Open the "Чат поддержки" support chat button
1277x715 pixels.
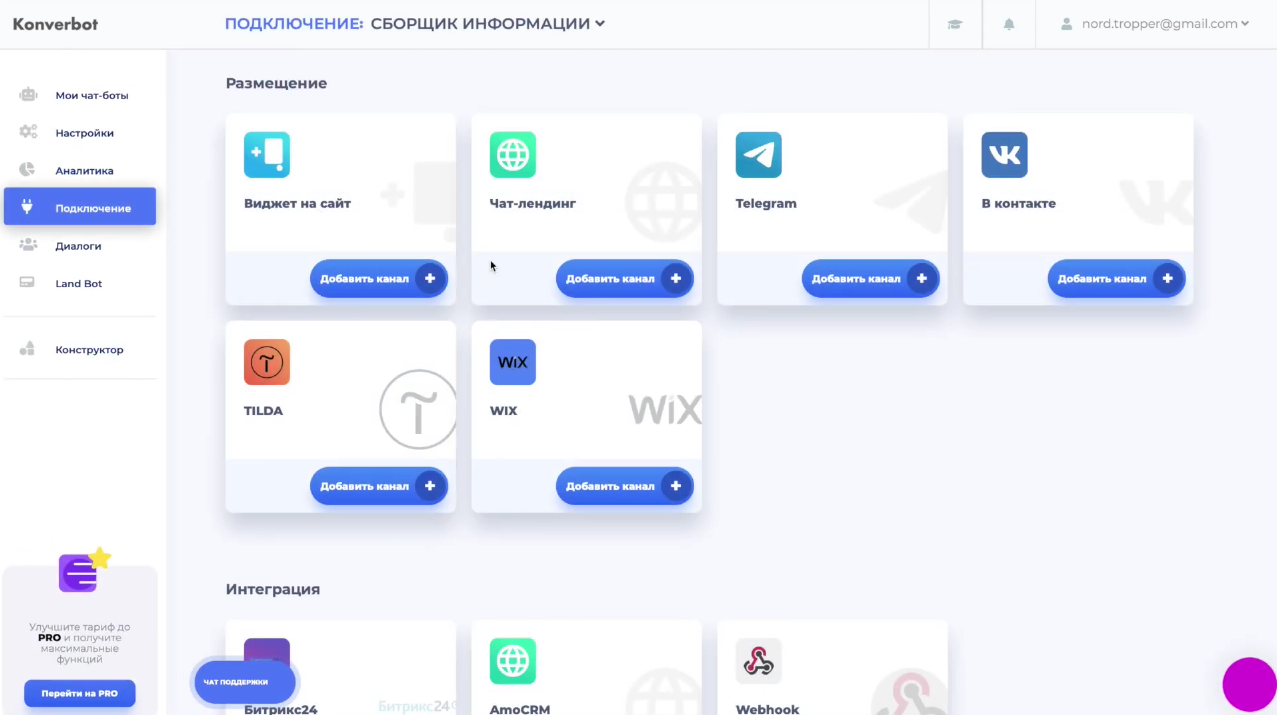245,682
